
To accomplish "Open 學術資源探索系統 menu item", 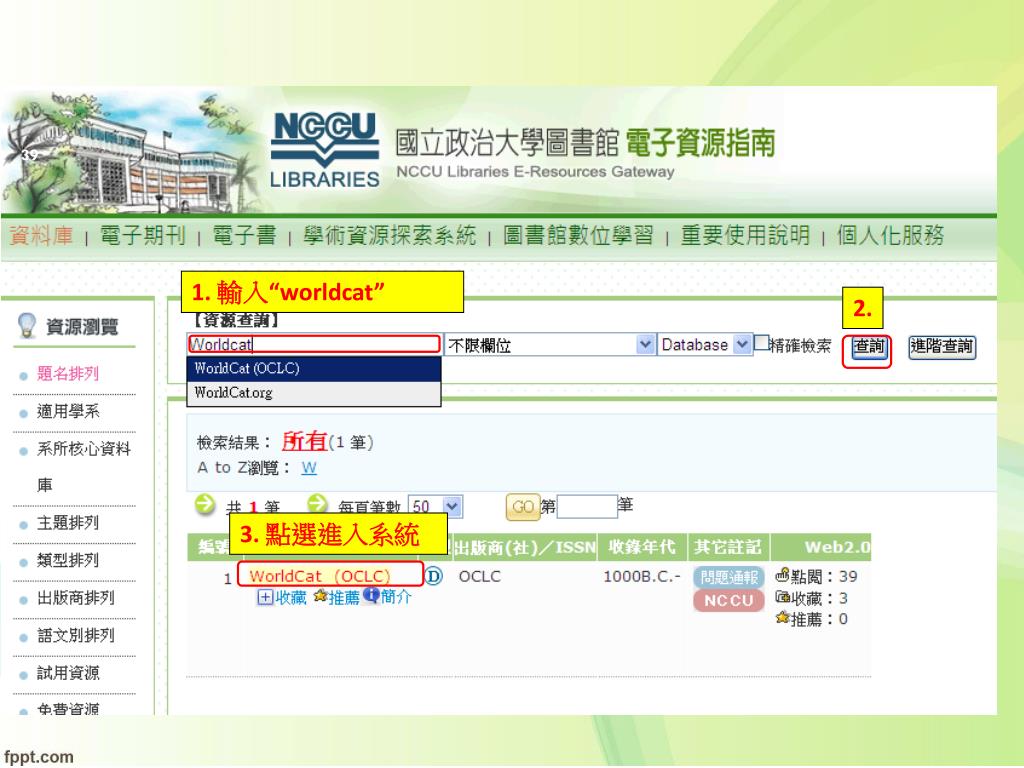I will [x=389, y=235].
